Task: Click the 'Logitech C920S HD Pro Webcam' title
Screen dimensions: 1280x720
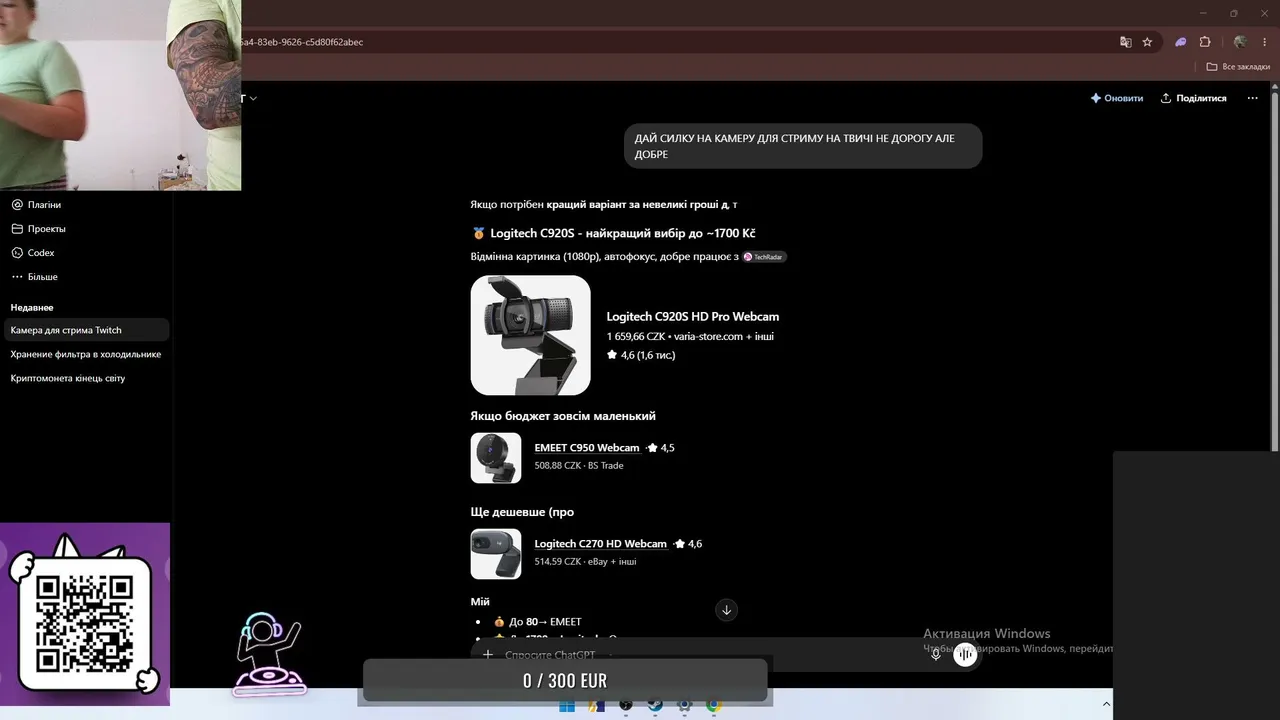Action: (693, 317)
